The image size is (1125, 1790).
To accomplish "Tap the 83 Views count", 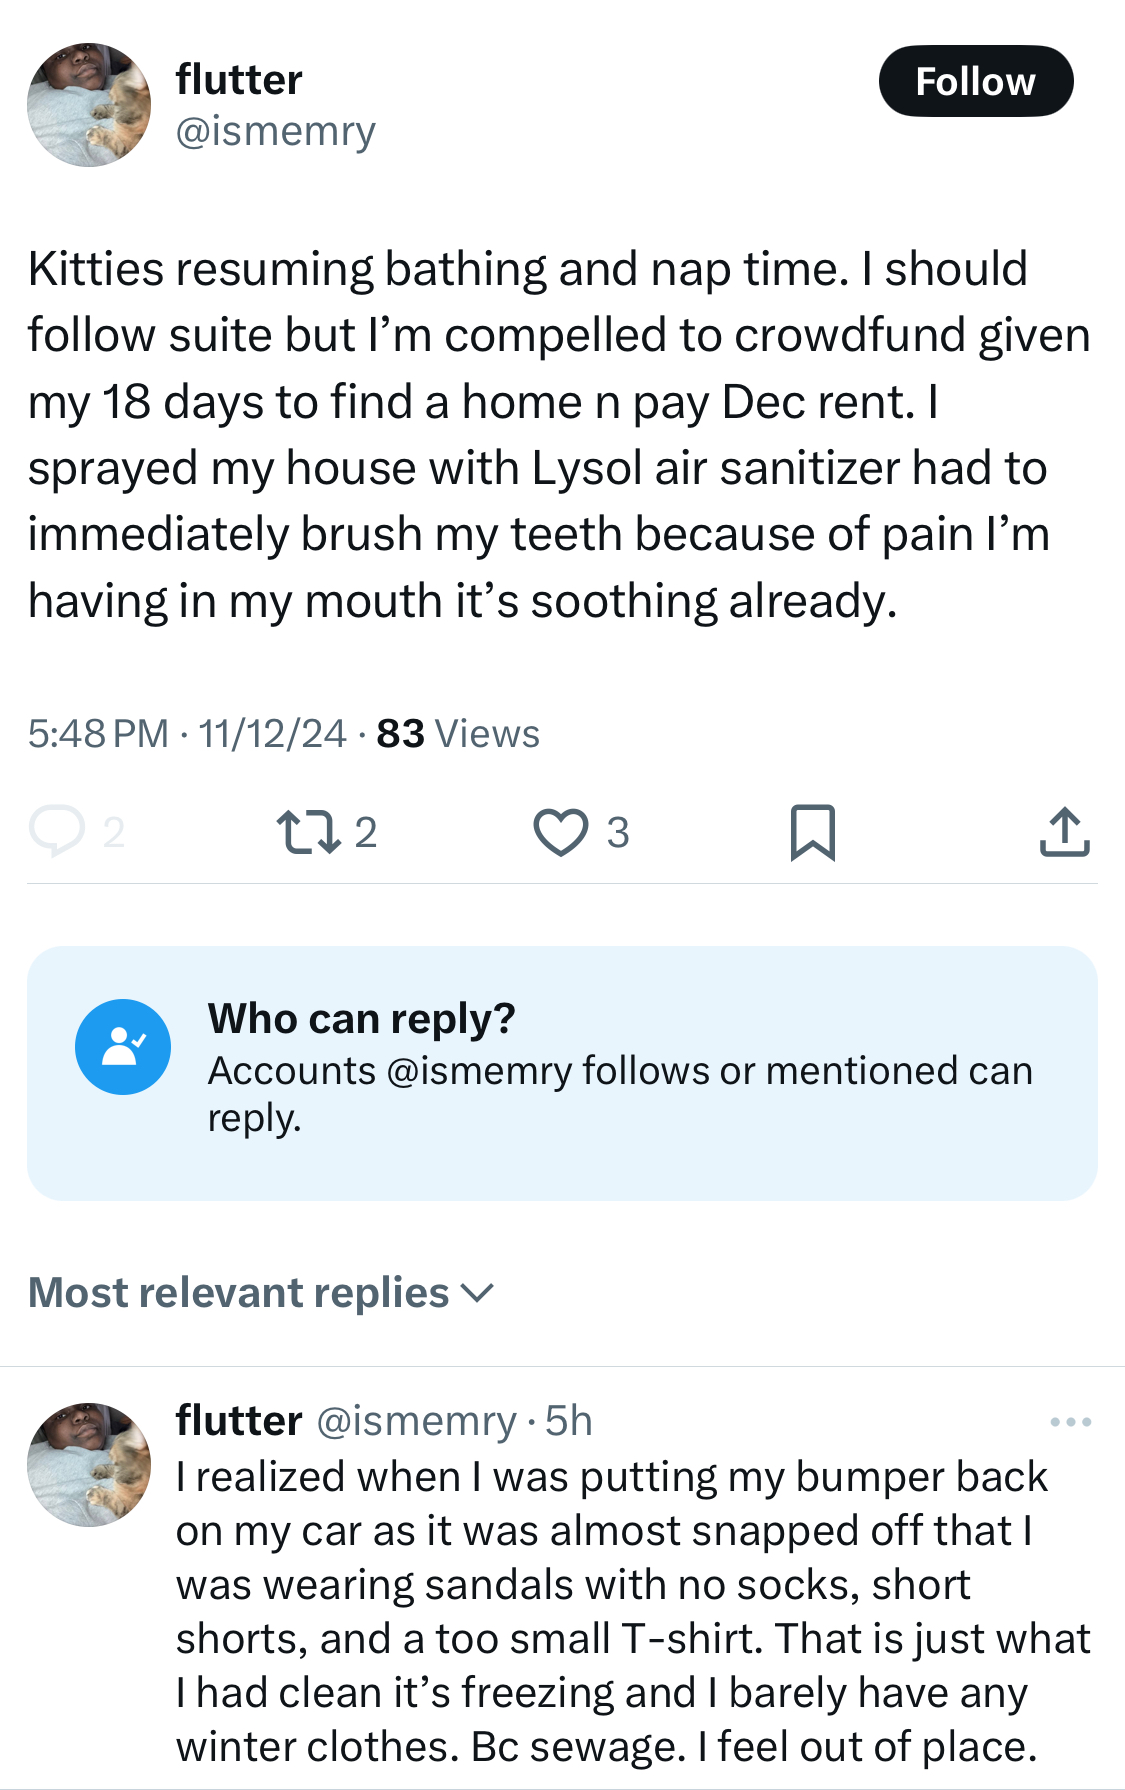I will coord(458,734).
